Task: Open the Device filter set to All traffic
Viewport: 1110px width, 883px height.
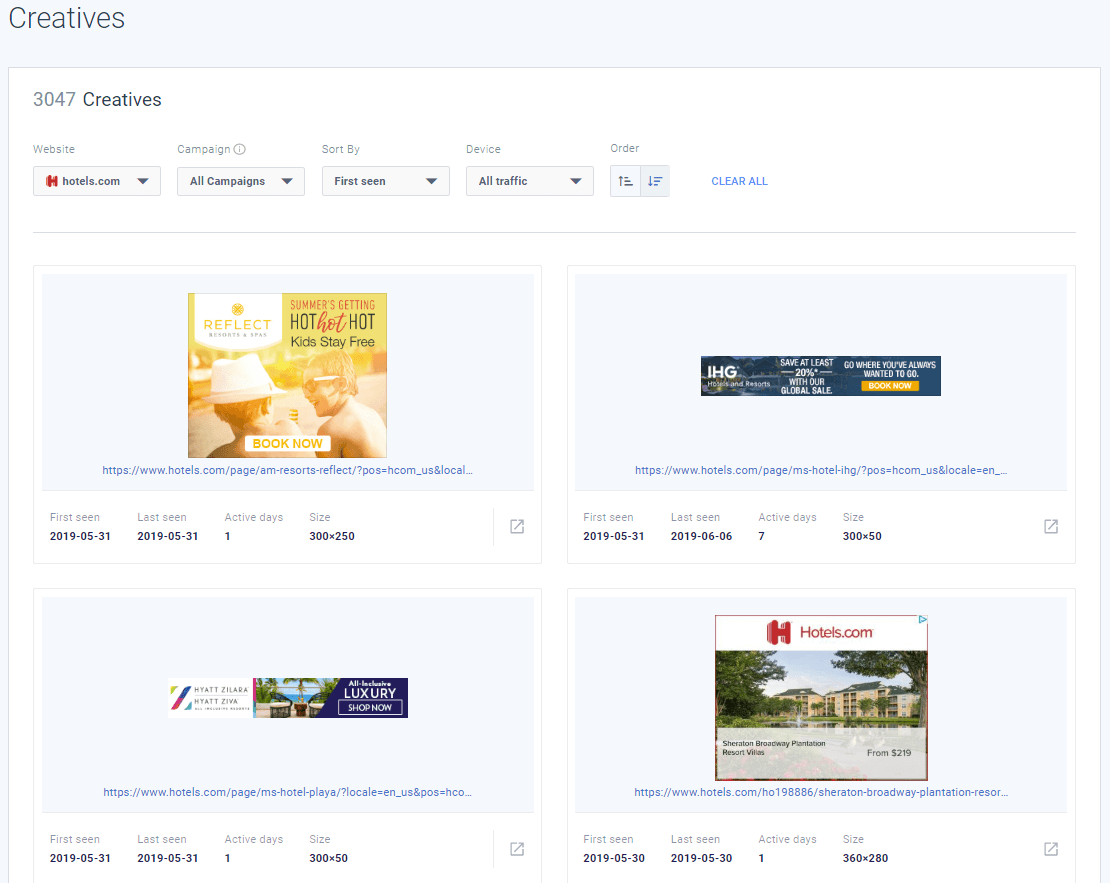Action: (x=529, y=181)
